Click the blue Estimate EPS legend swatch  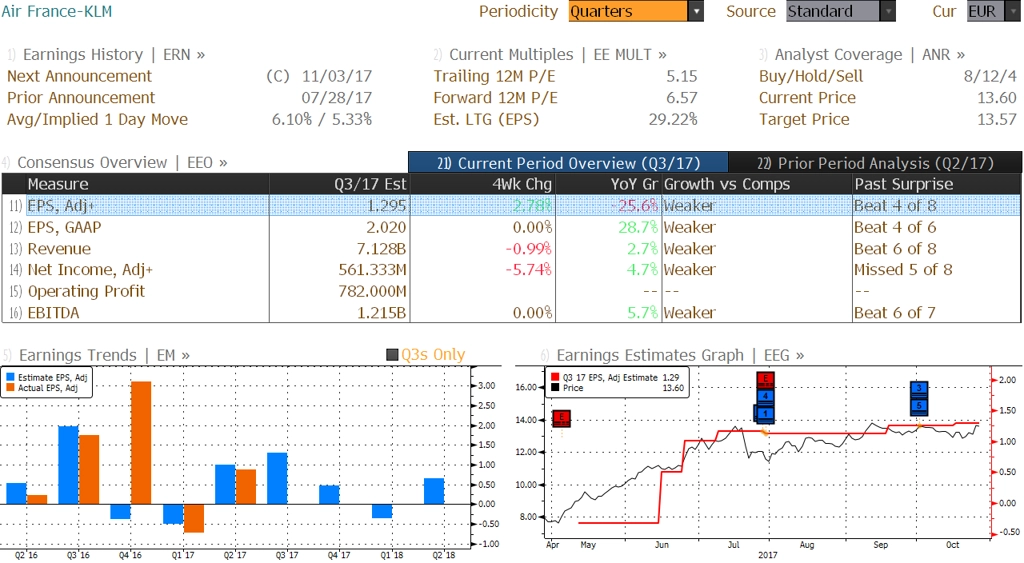click(x=10, y=378)
